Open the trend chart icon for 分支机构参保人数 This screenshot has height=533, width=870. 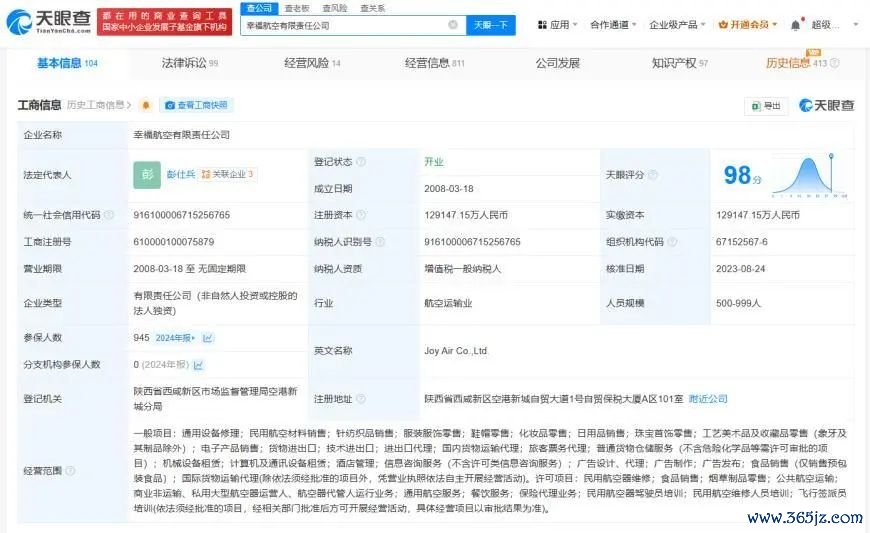tap(199, 365)
